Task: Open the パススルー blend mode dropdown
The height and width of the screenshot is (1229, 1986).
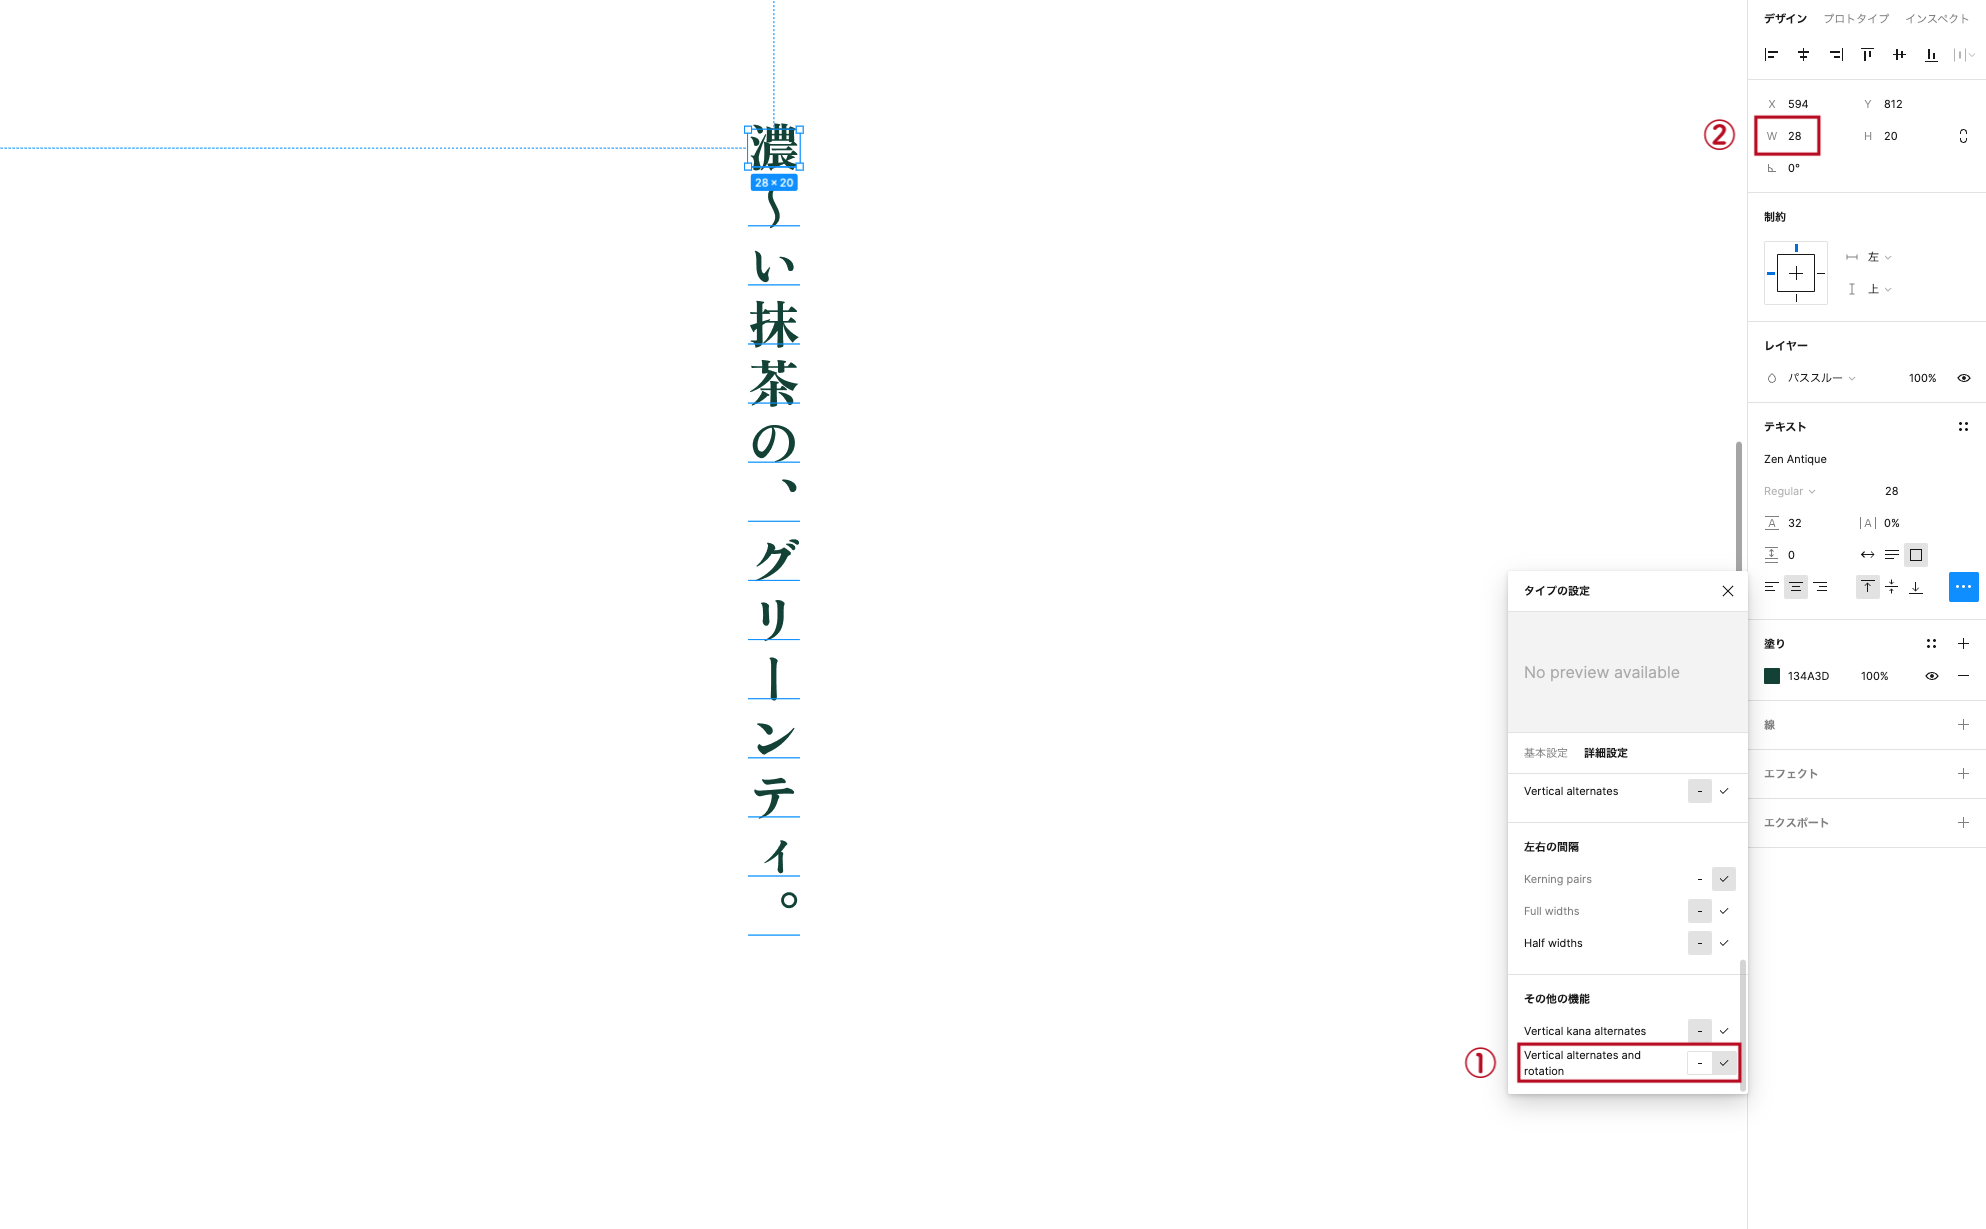Action: [1815, 378]
